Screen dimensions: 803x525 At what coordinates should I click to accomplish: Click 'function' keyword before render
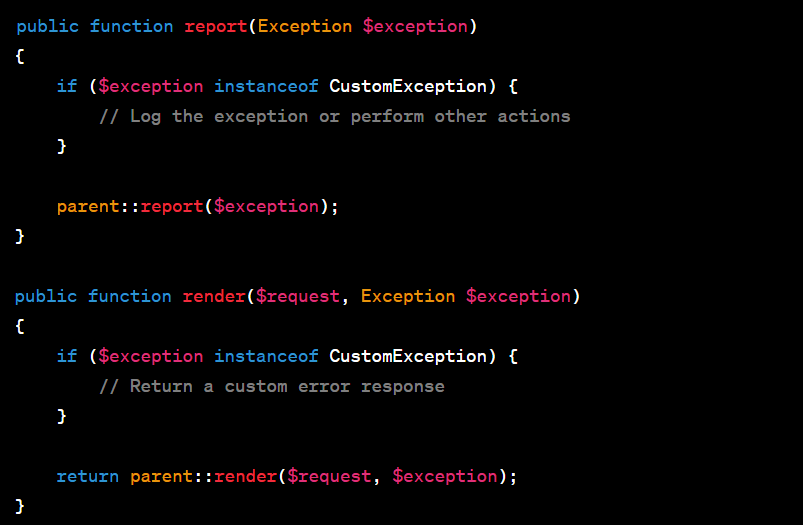click(x=130, y=297)
